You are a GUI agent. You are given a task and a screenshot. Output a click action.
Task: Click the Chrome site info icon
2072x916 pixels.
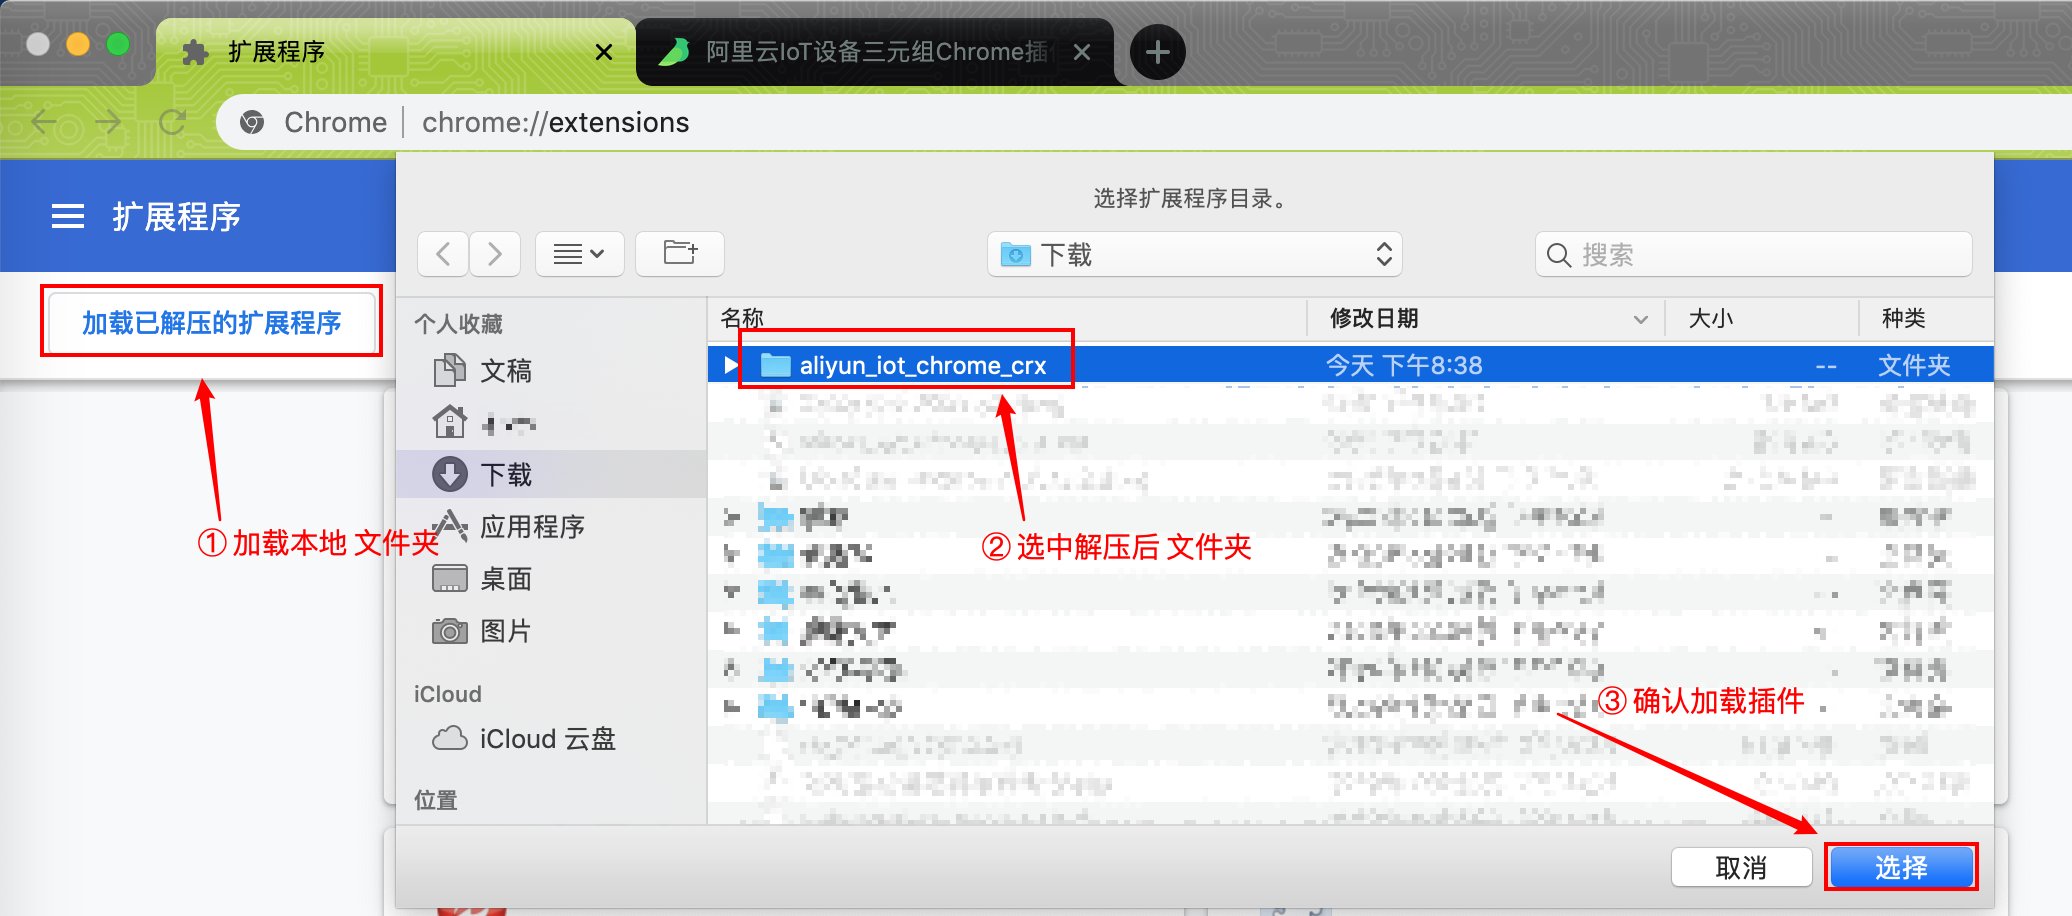point(253,122)
